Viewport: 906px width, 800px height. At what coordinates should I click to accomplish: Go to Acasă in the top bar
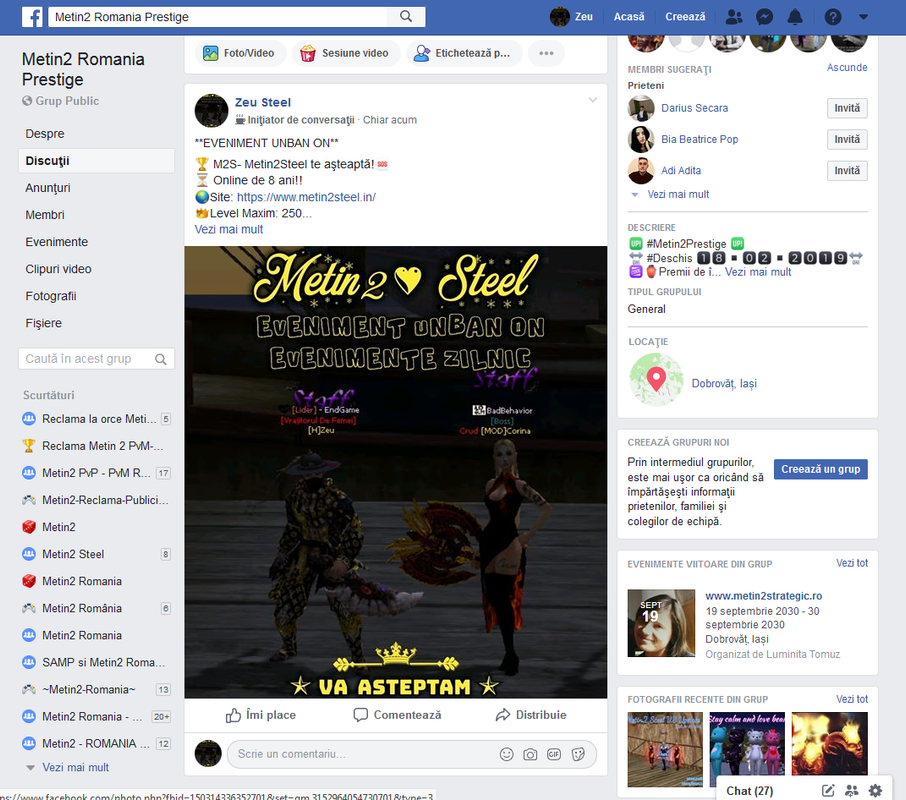629,17
